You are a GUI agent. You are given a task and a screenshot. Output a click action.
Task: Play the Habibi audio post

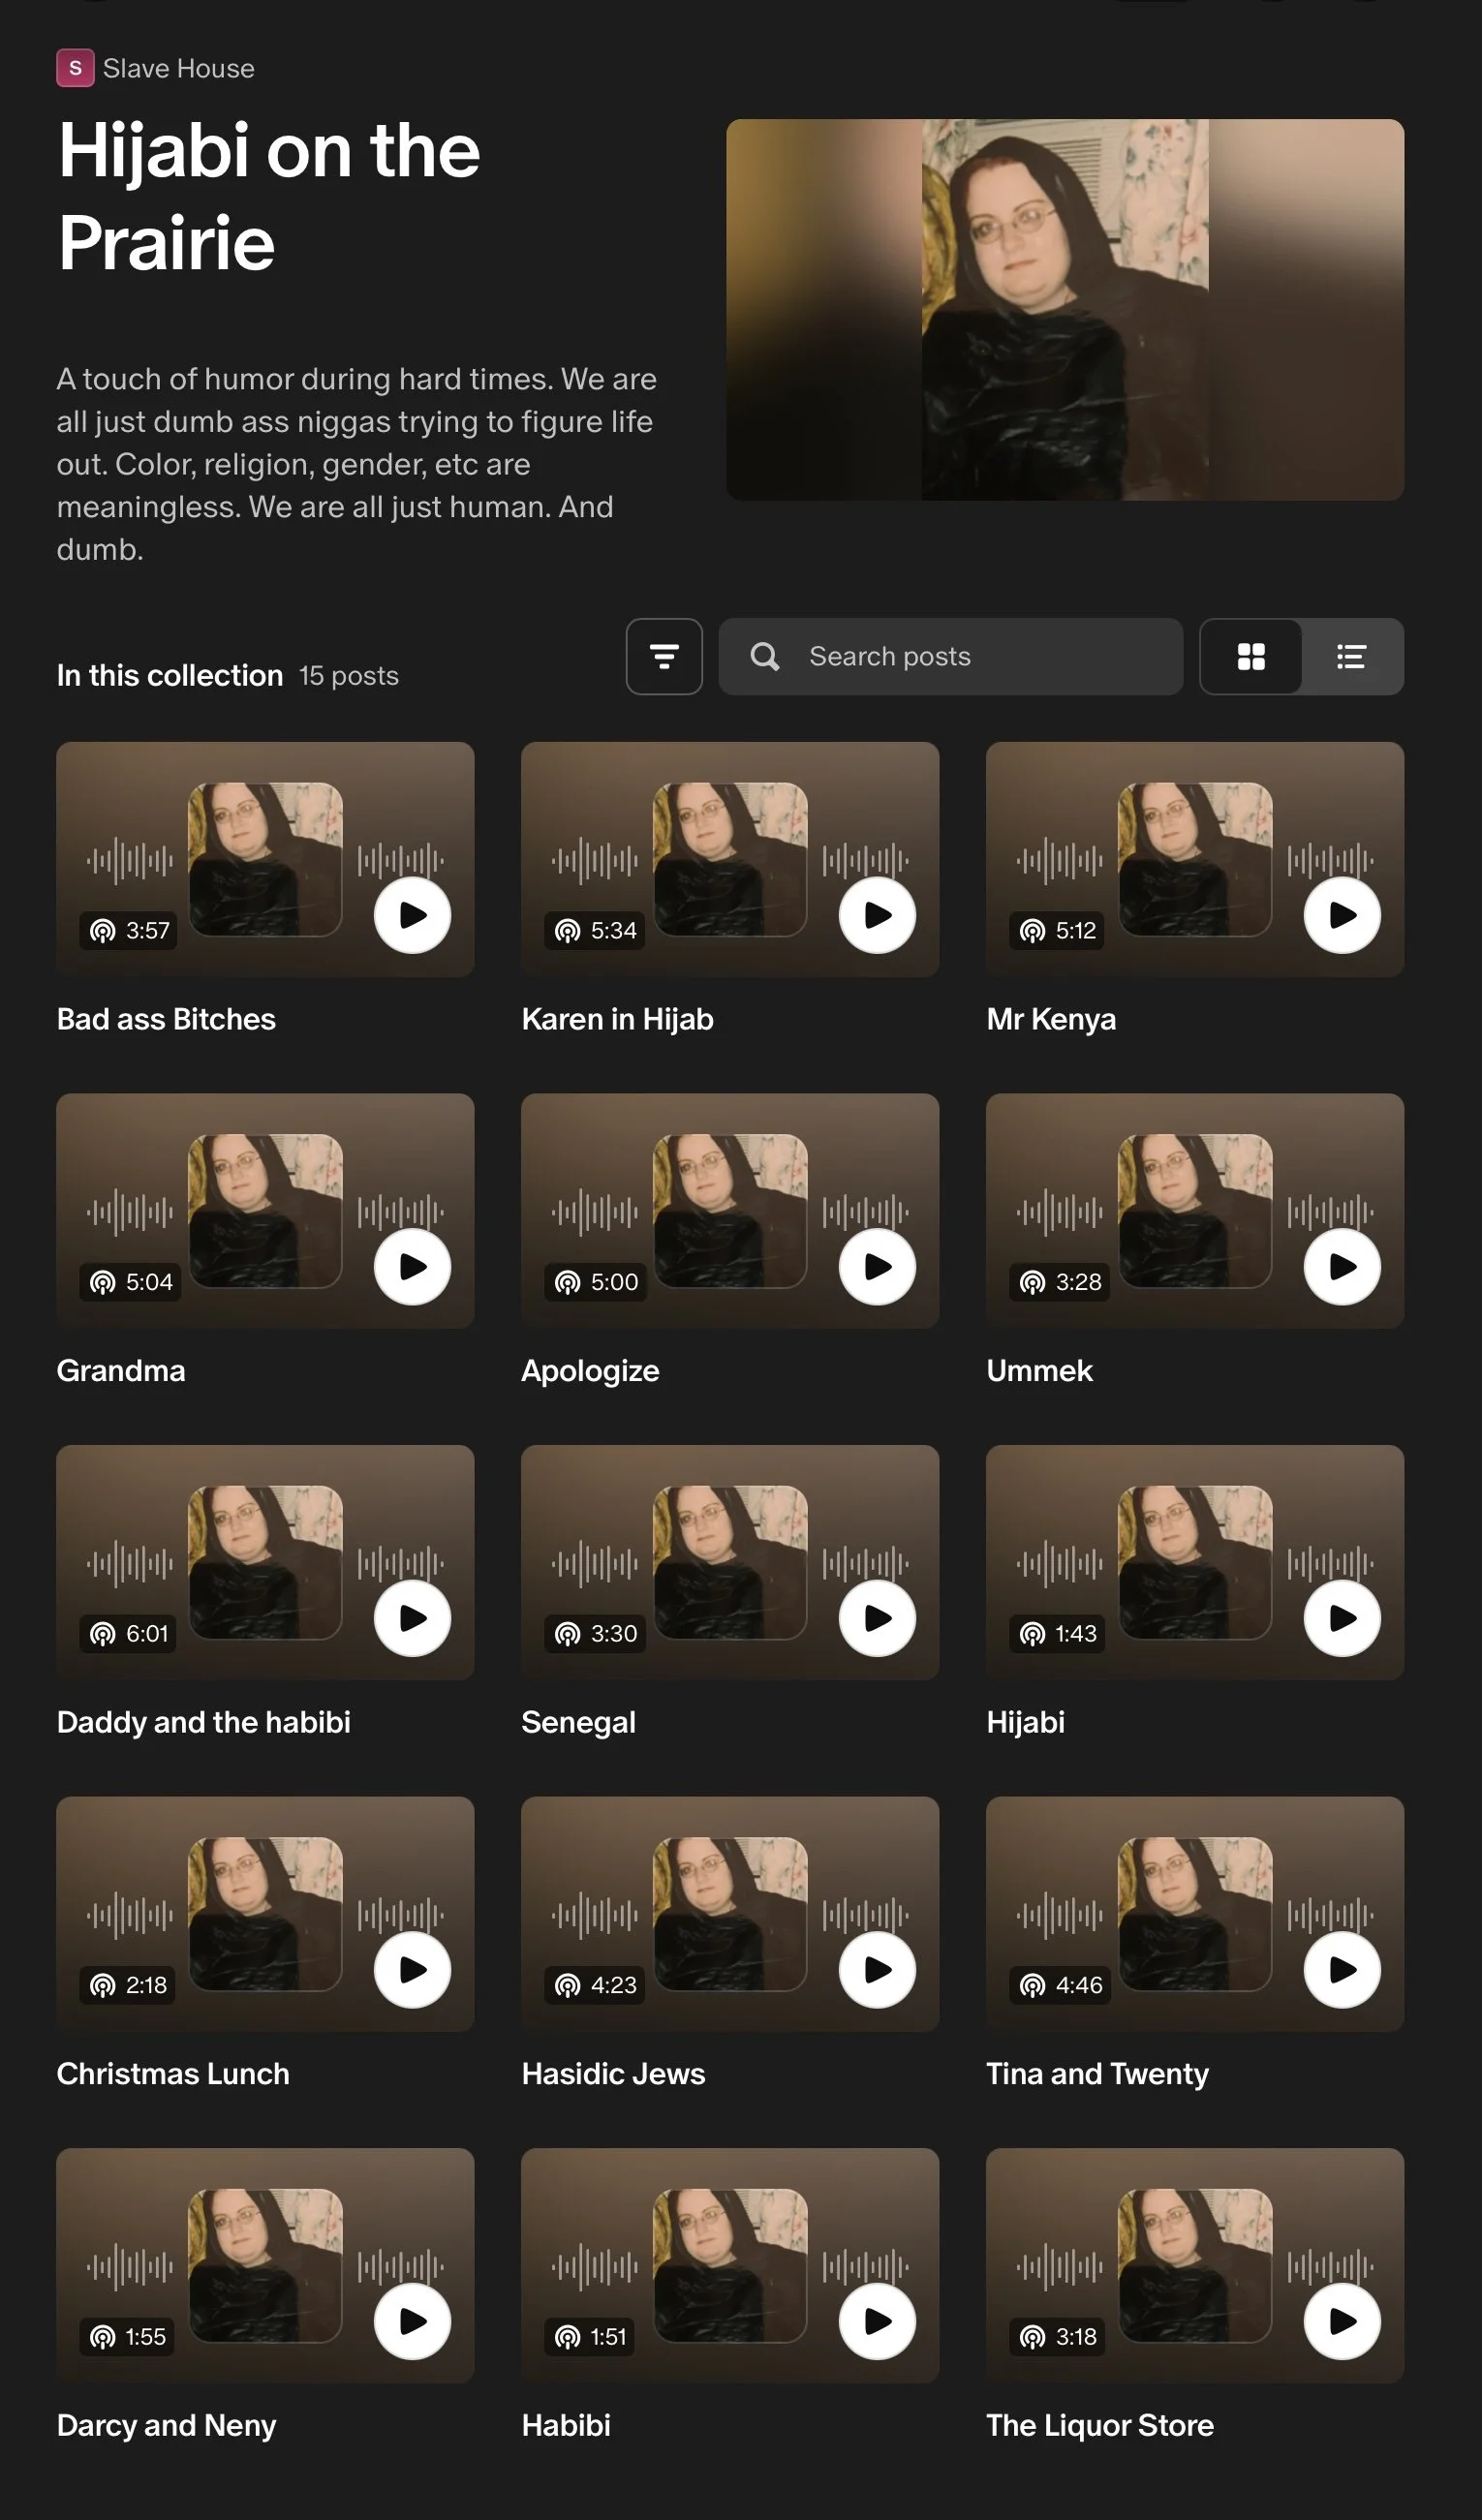877,2322
